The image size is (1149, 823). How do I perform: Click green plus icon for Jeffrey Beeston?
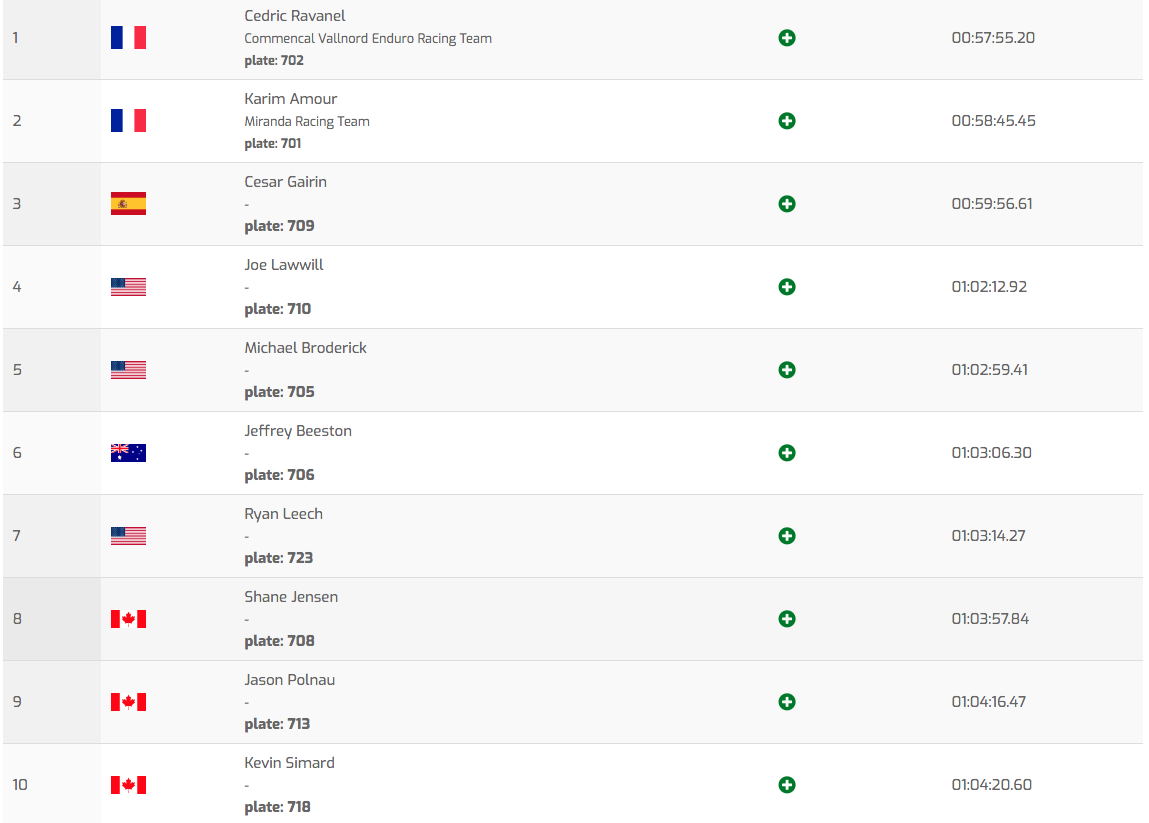click(x=787, y=453)
